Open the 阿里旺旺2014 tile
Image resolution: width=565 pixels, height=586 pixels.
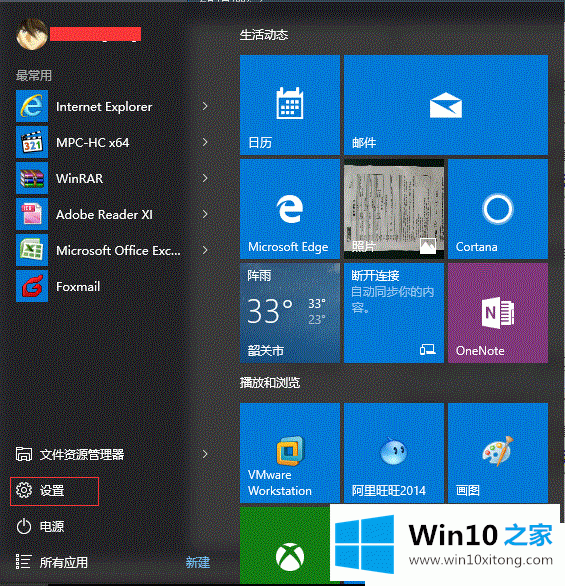click(x=394, y=453)
